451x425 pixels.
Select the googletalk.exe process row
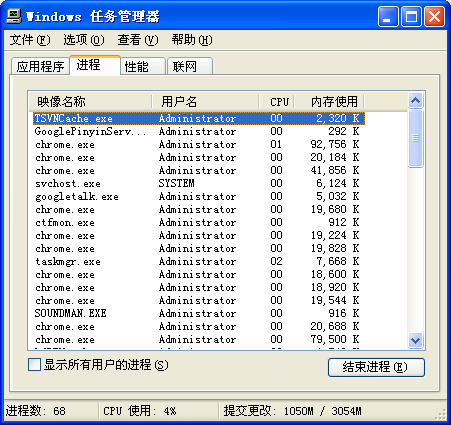click(x=199, y=196)
